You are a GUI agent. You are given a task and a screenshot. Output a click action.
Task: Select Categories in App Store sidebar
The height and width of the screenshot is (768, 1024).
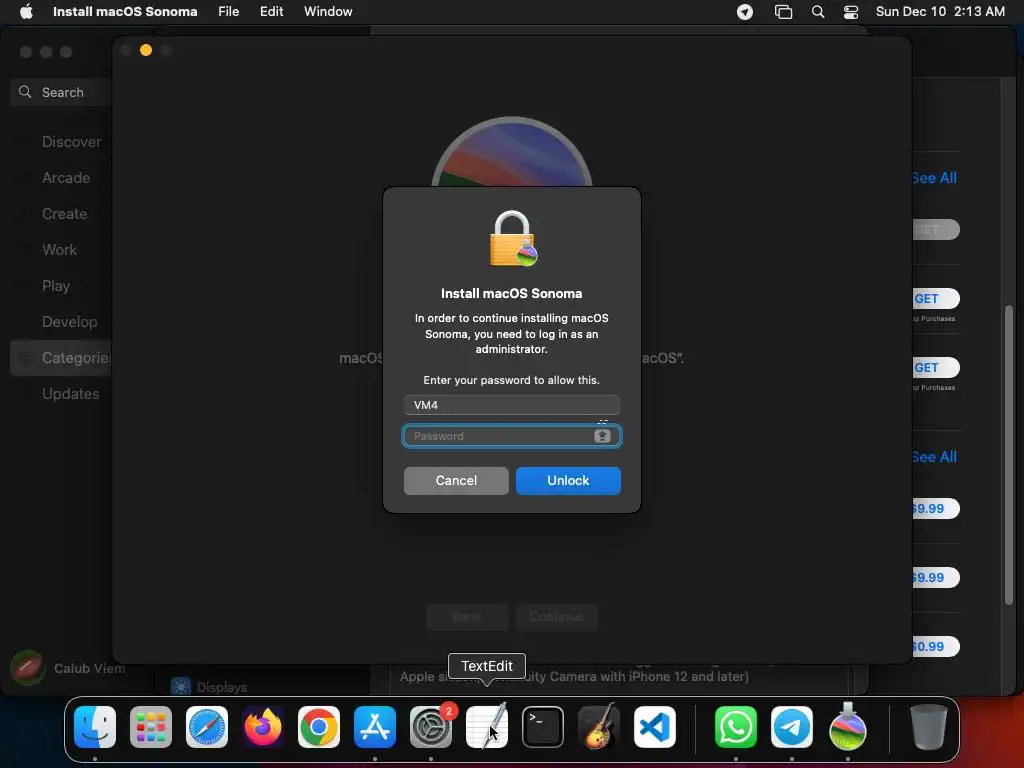pos(61,358)
